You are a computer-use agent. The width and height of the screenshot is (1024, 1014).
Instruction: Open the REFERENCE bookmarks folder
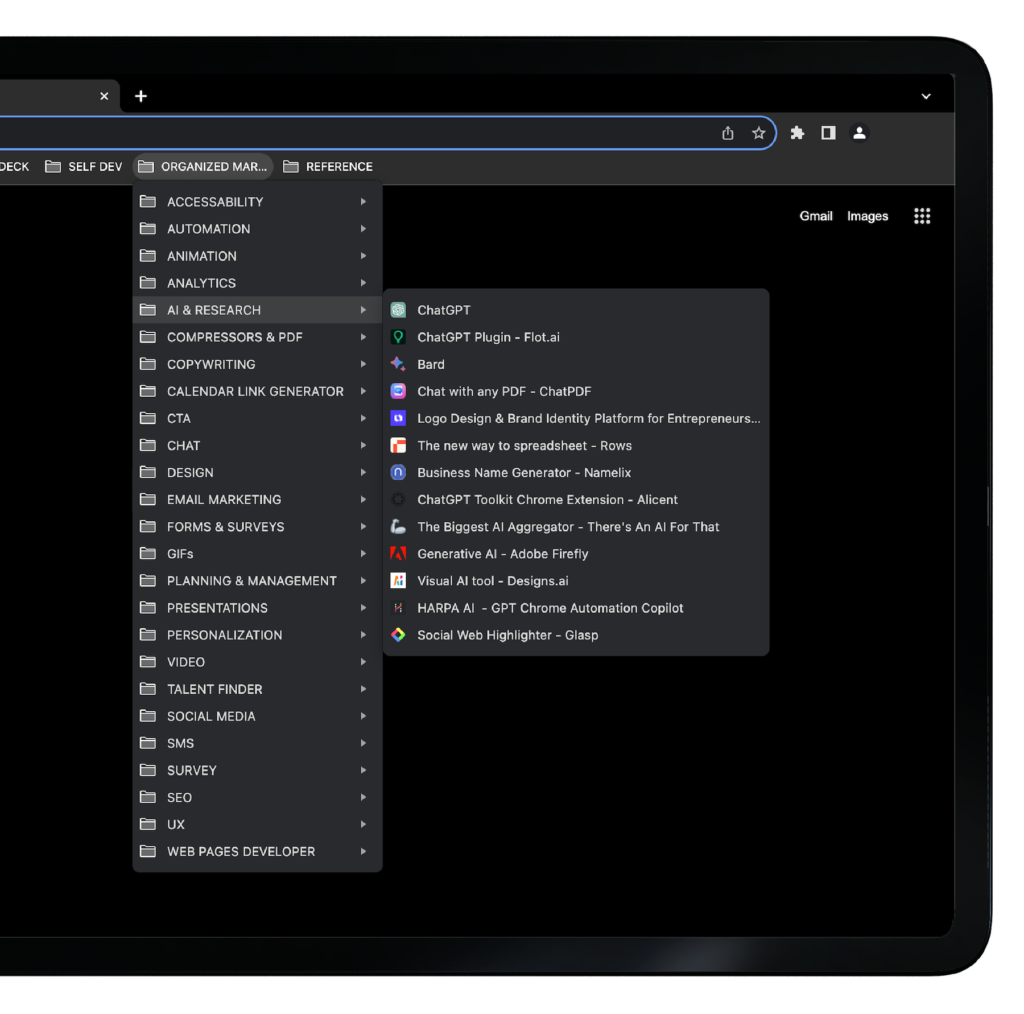(328, 167)
